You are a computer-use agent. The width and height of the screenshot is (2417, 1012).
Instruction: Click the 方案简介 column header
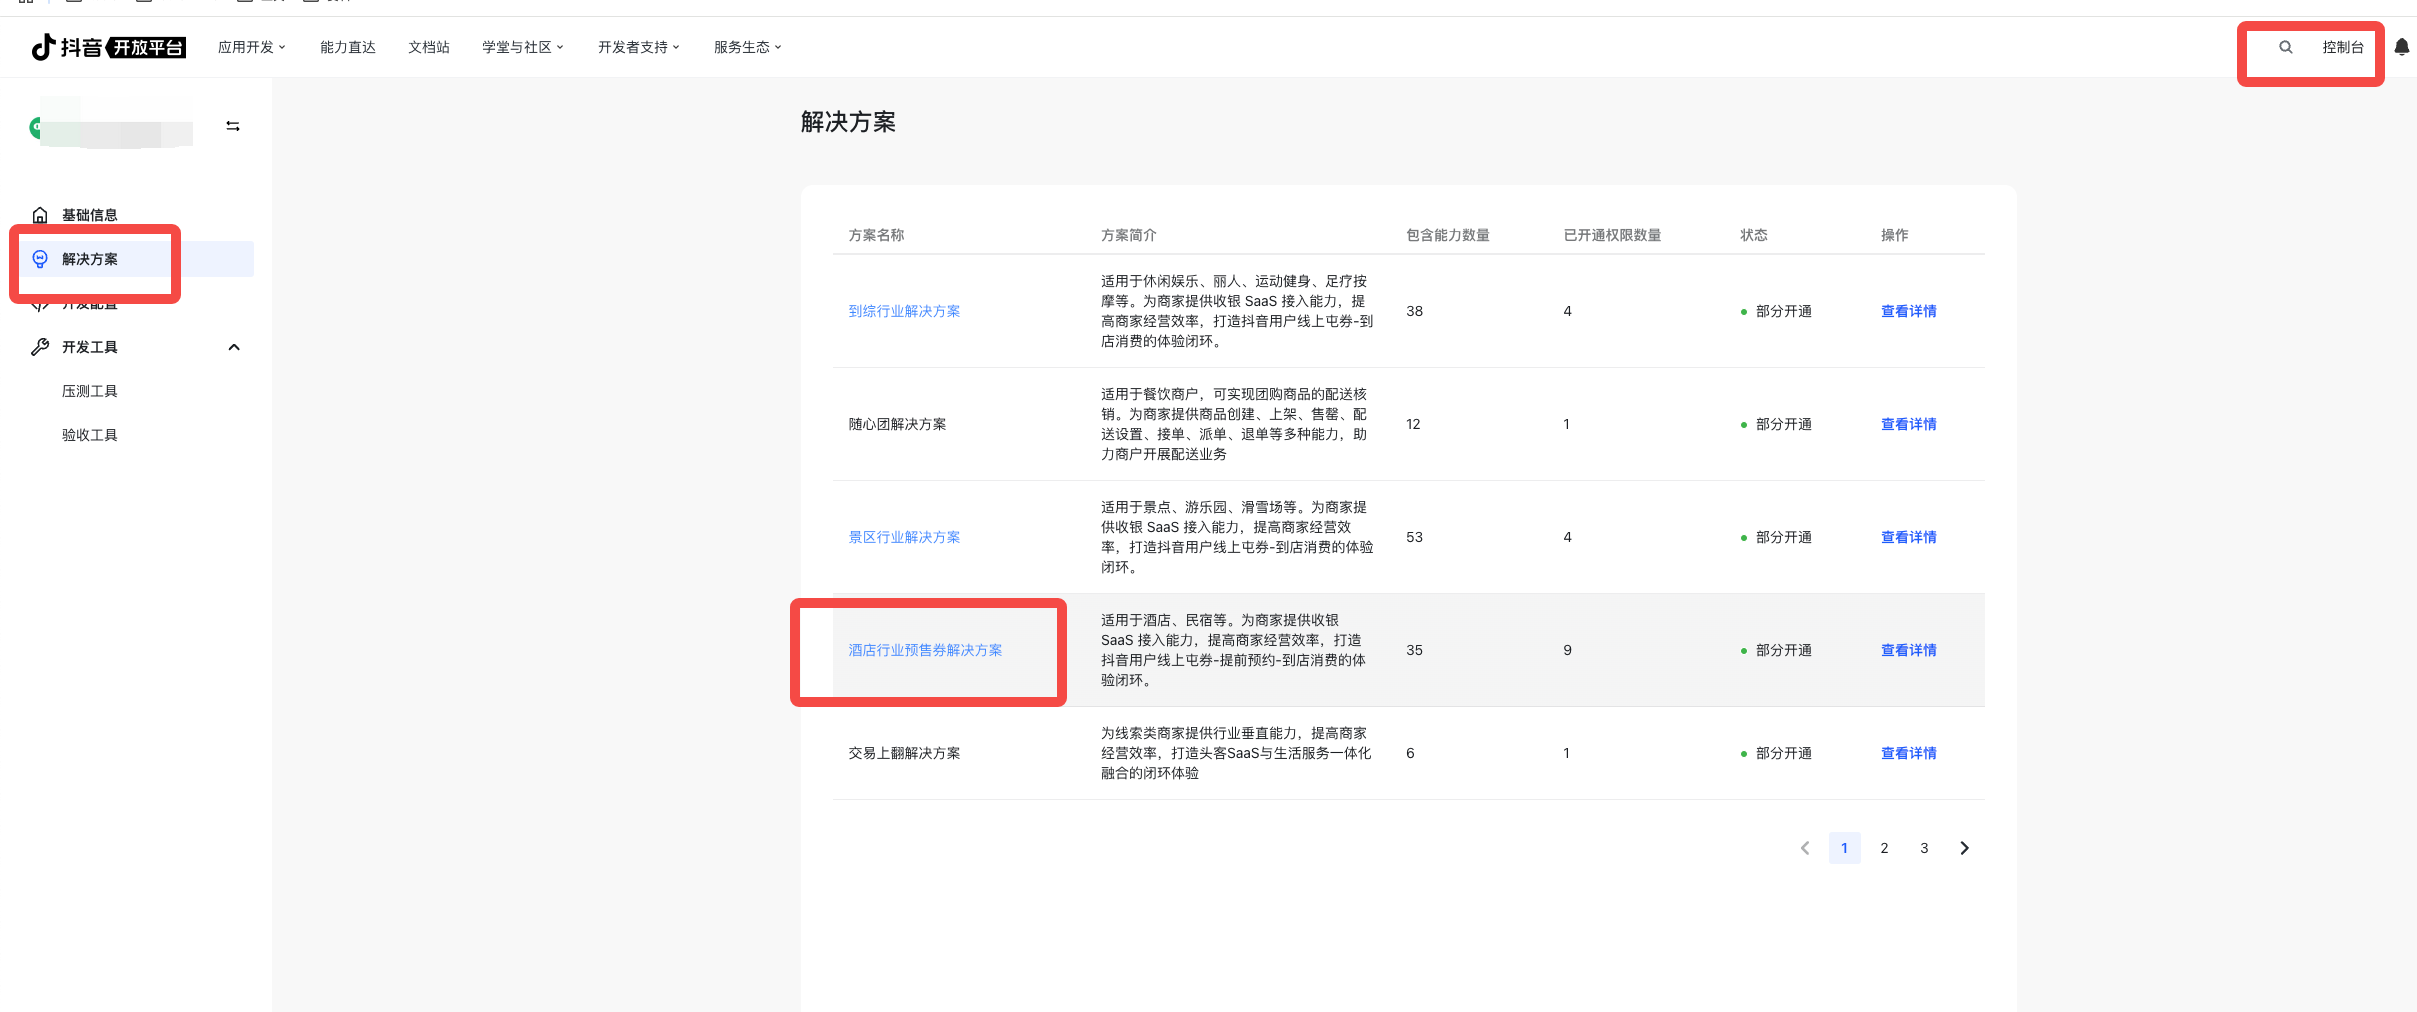click(x=1128, y=235)
